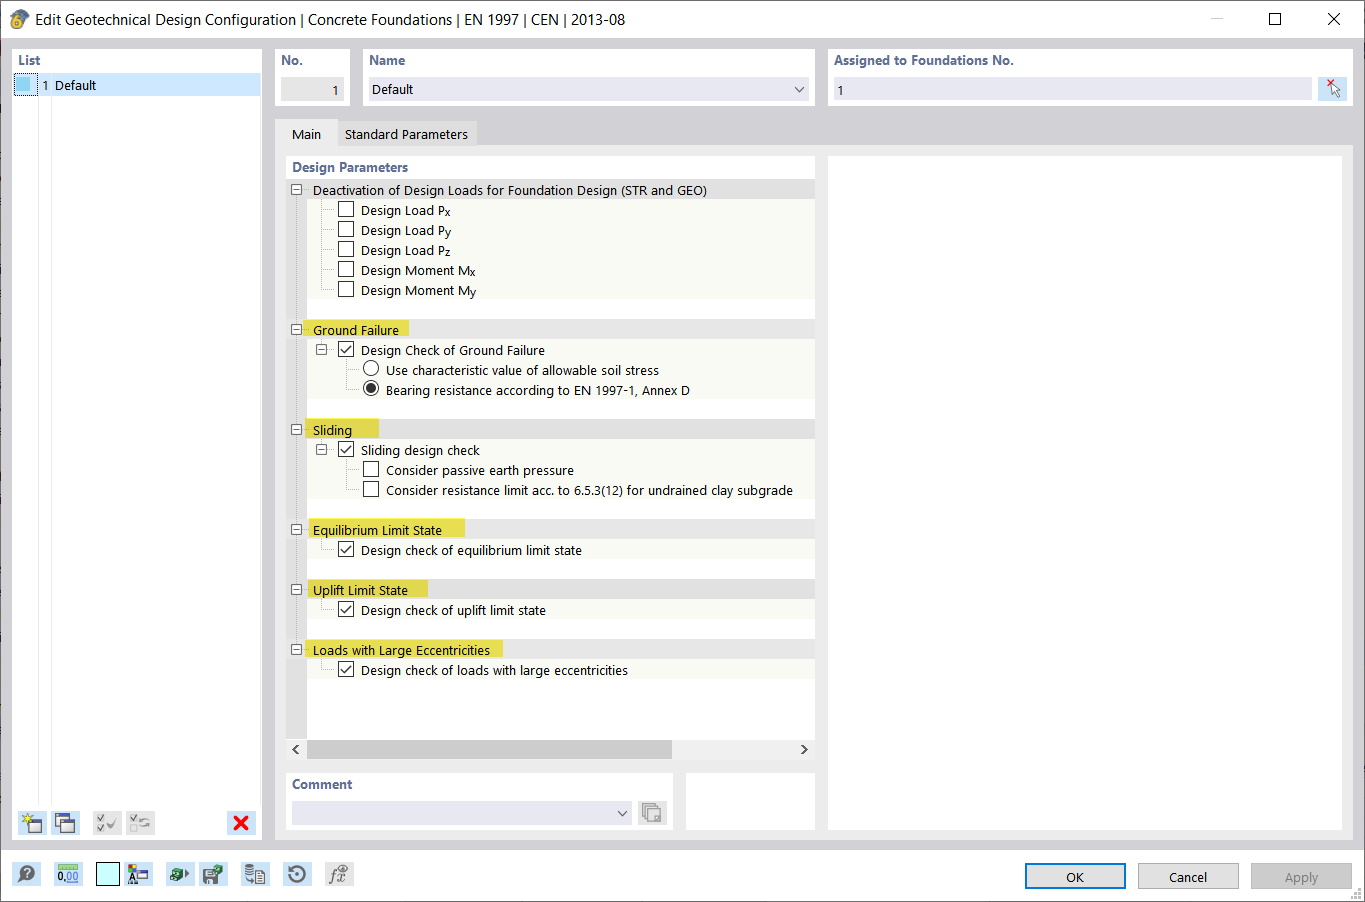Open the Comment dropdown
This screenshot has width=1365, height=902.
point(622,813)
